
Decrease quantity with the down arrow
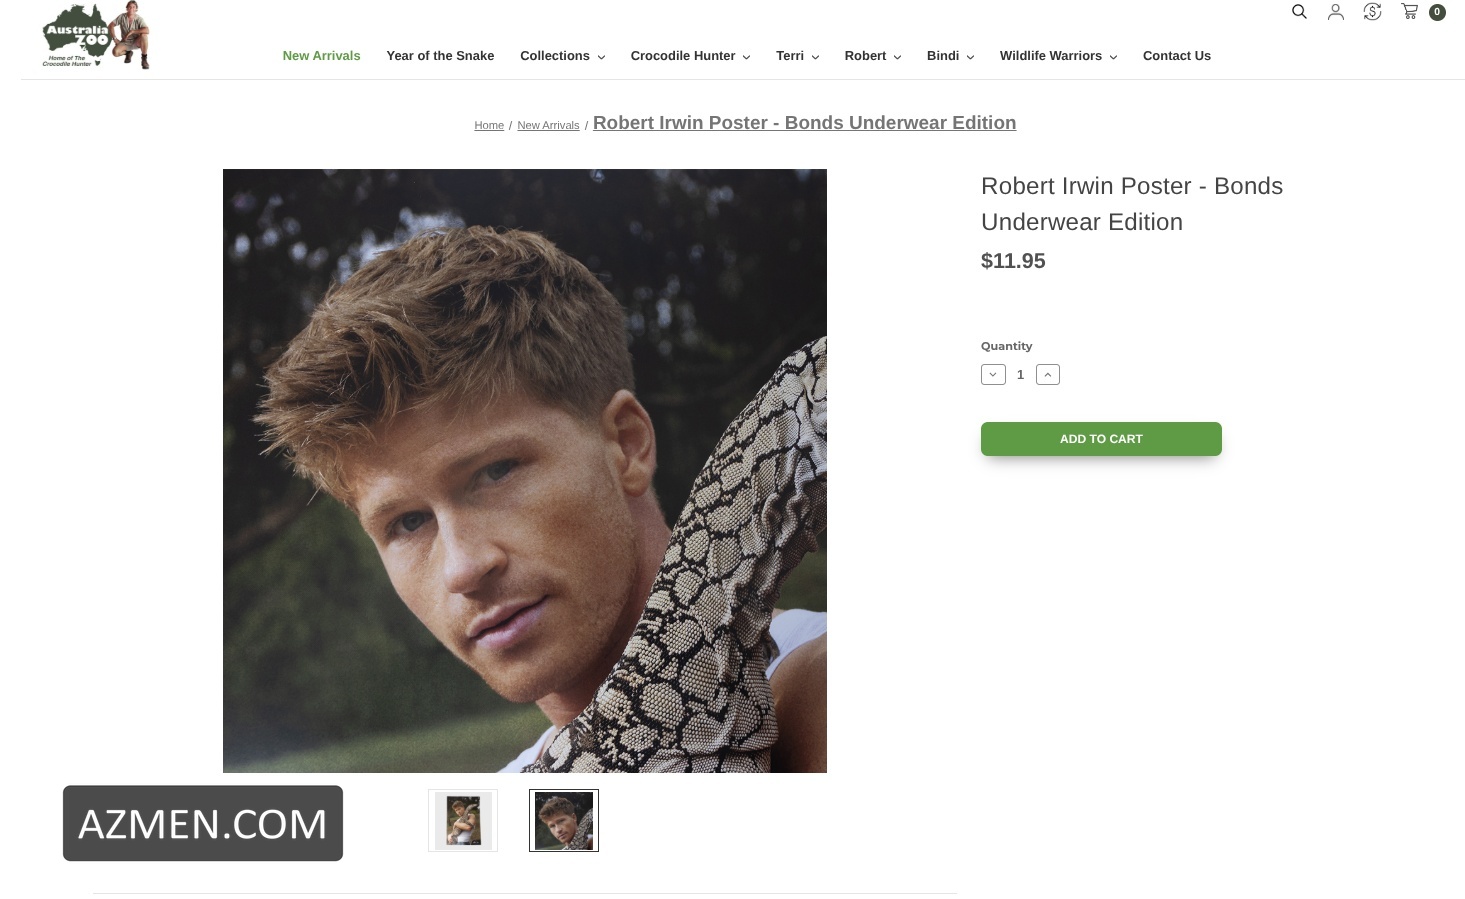[x=993, y=375]
